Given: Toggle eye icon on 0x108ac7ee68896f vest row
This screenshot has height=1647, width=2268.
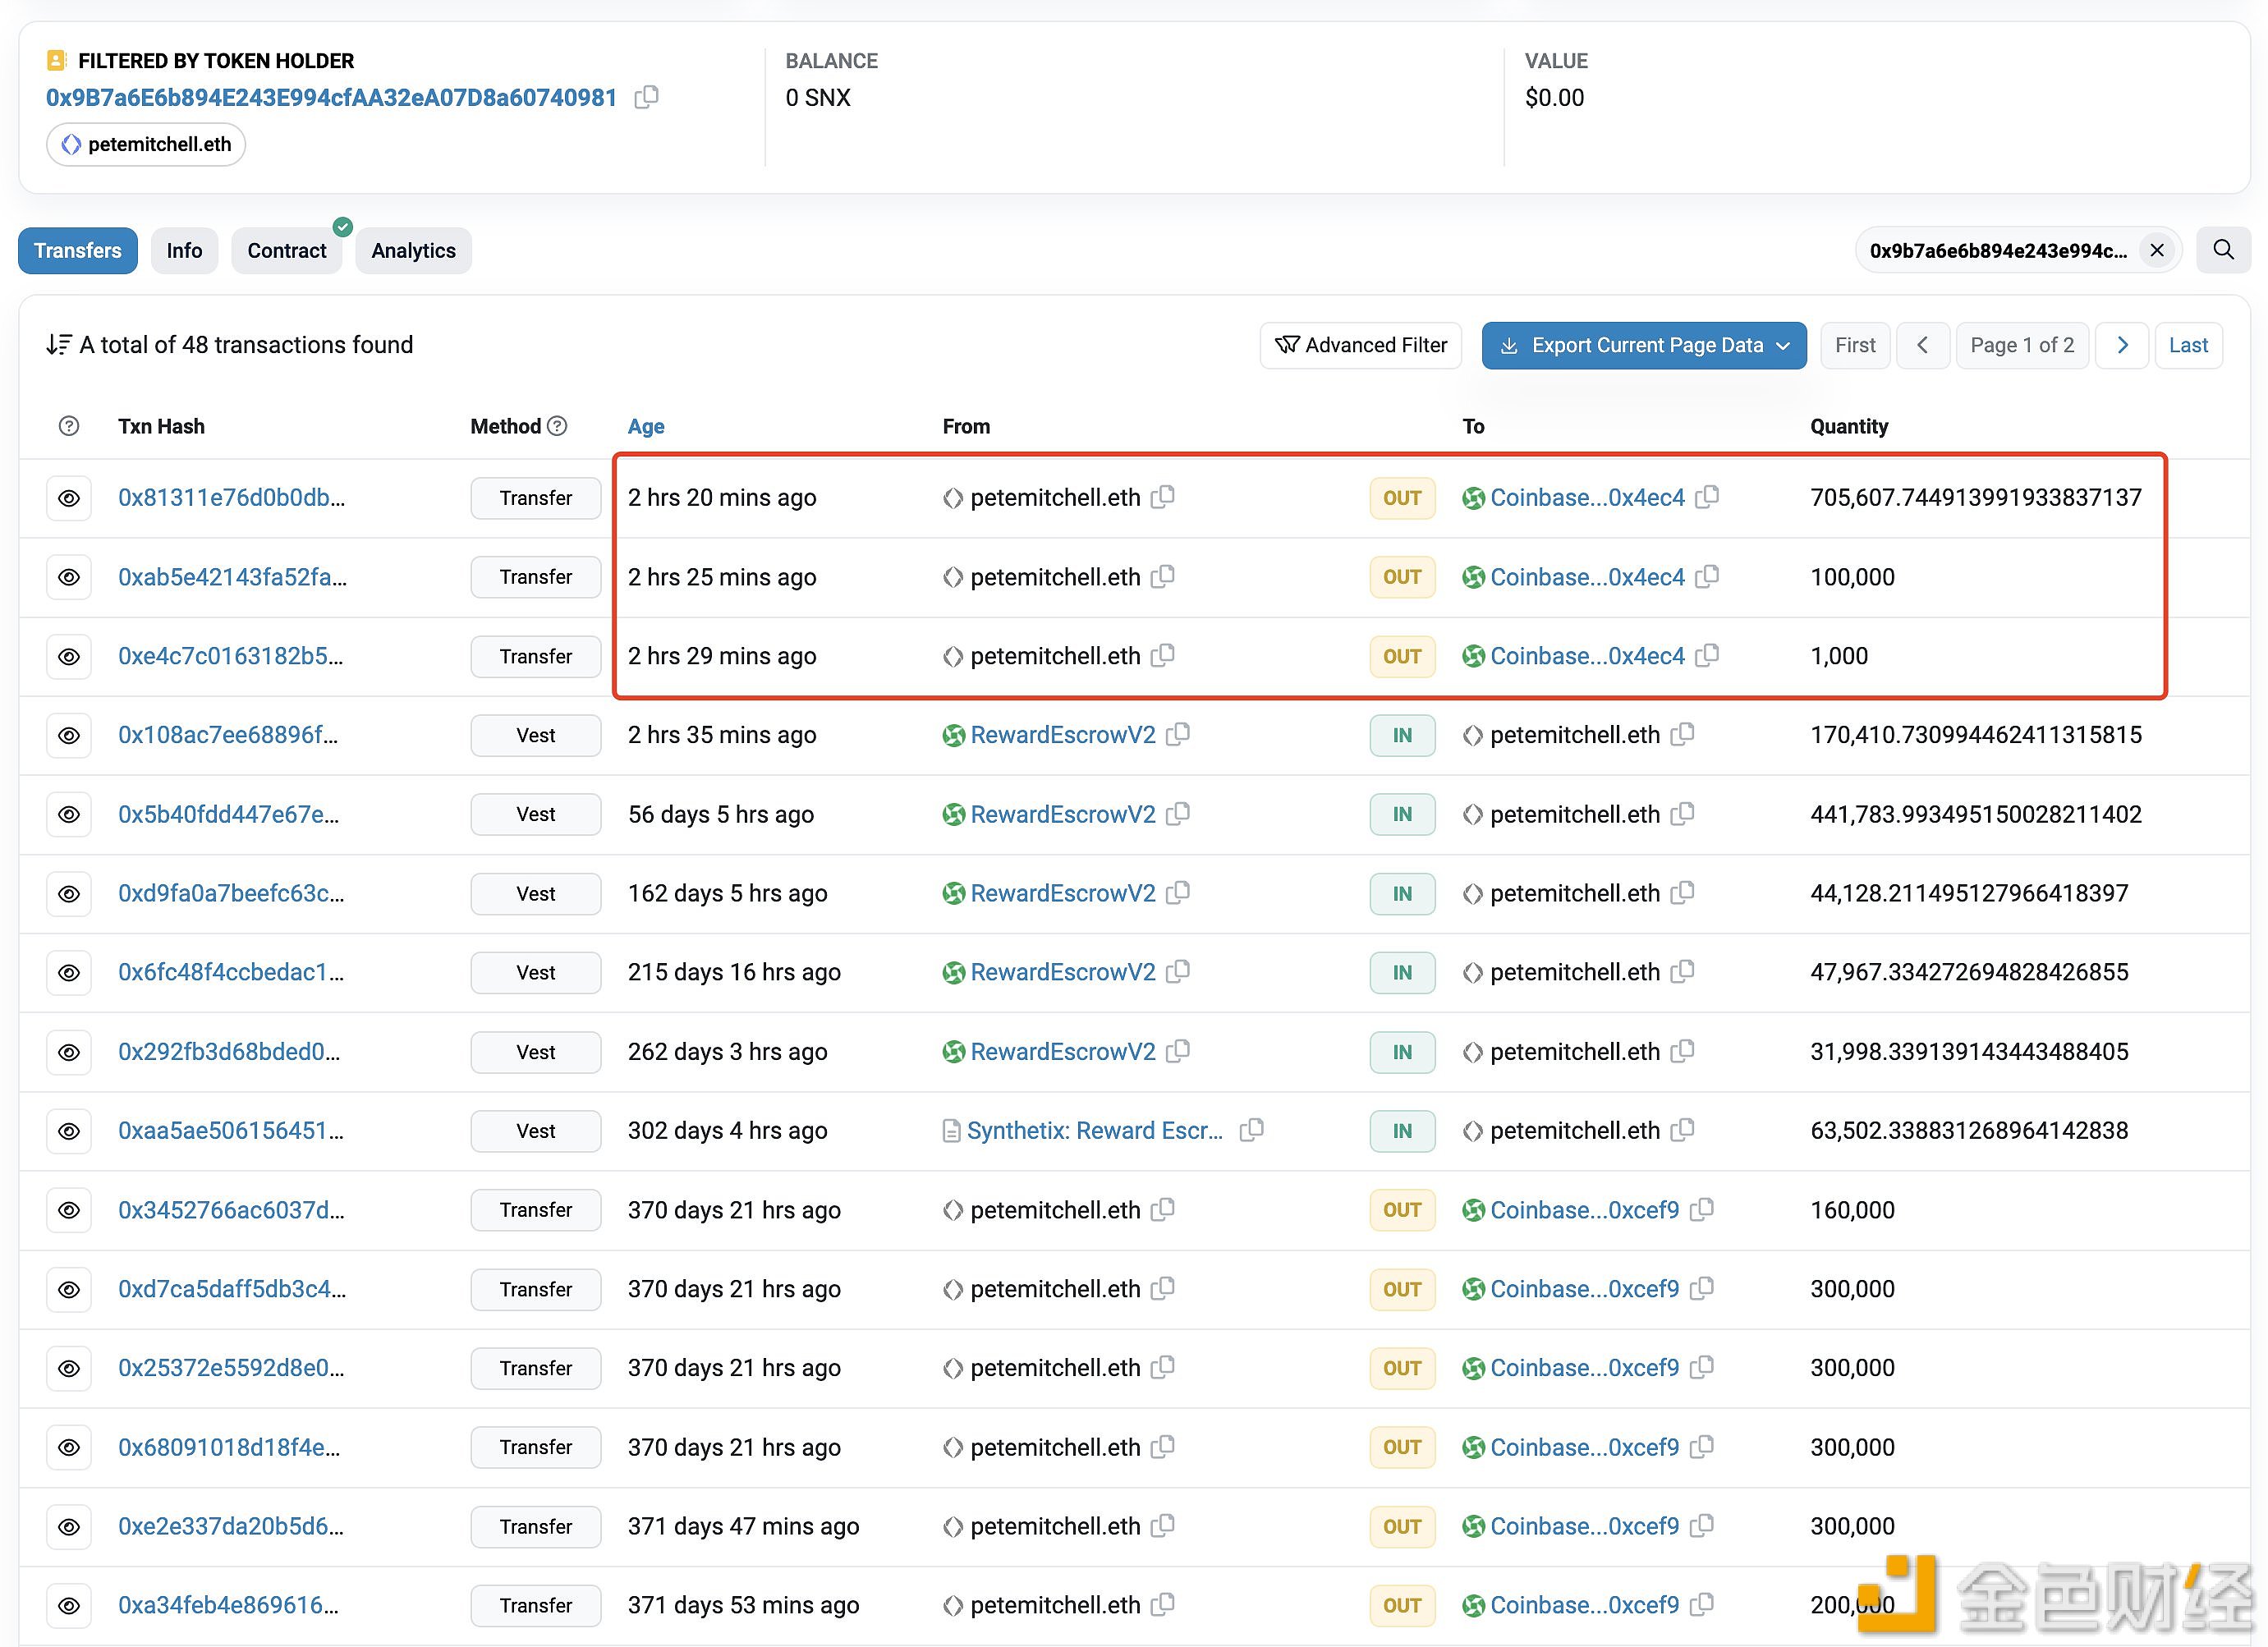Looking at the screenshot, I should pos(67,735).
